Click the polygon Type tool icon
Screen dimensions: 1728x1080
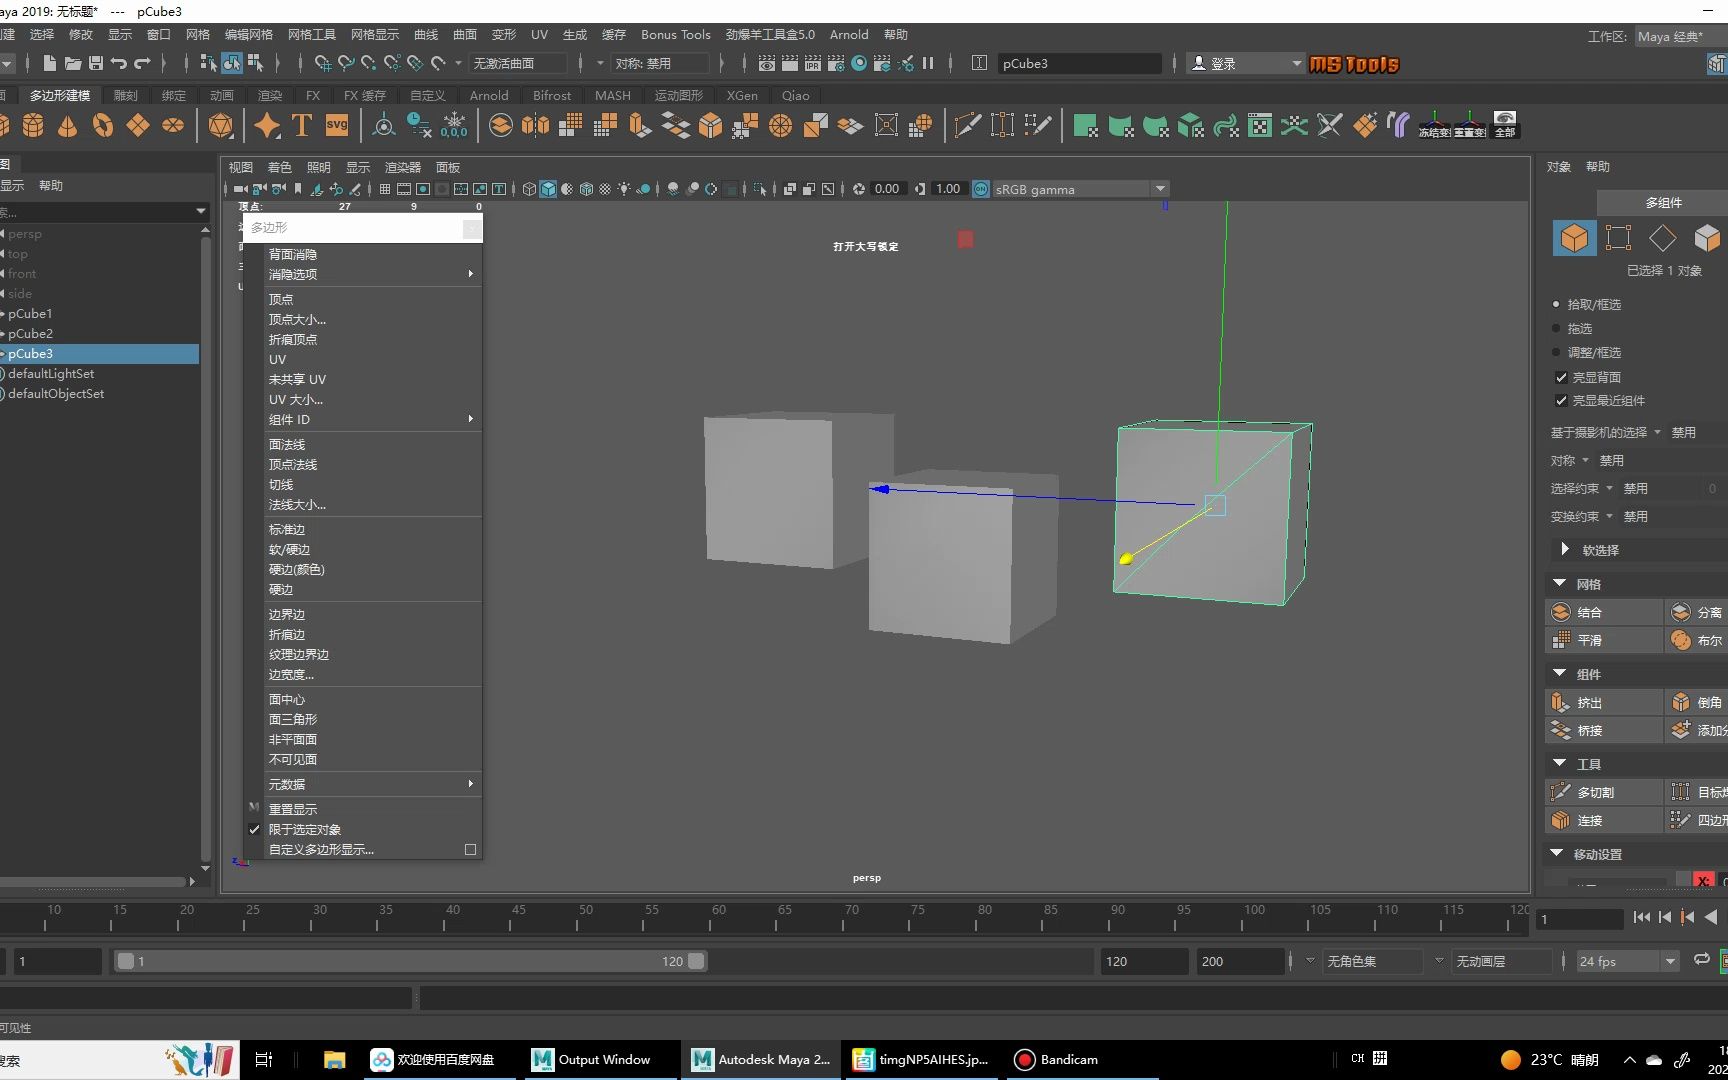302,126
